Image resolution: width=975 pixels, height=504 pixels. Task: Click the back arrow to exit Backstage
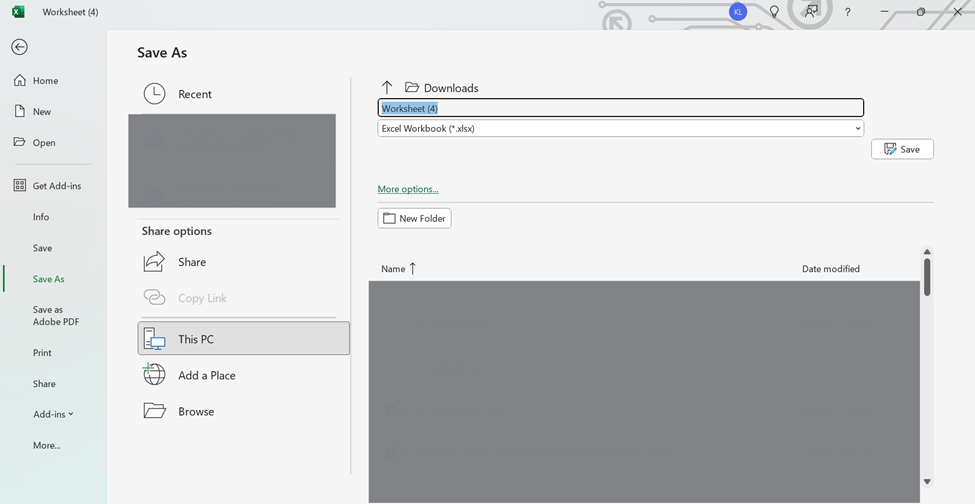coord(19,47)
